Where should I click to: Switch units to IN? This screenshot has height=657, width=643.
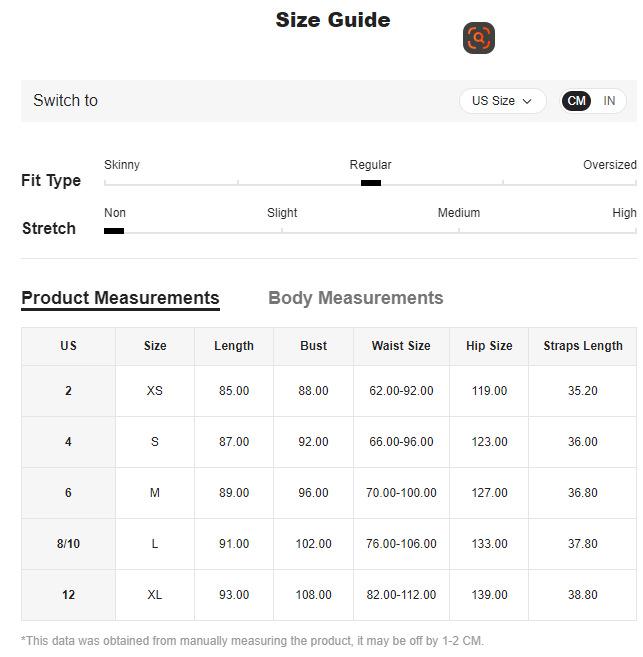[609, 101]
